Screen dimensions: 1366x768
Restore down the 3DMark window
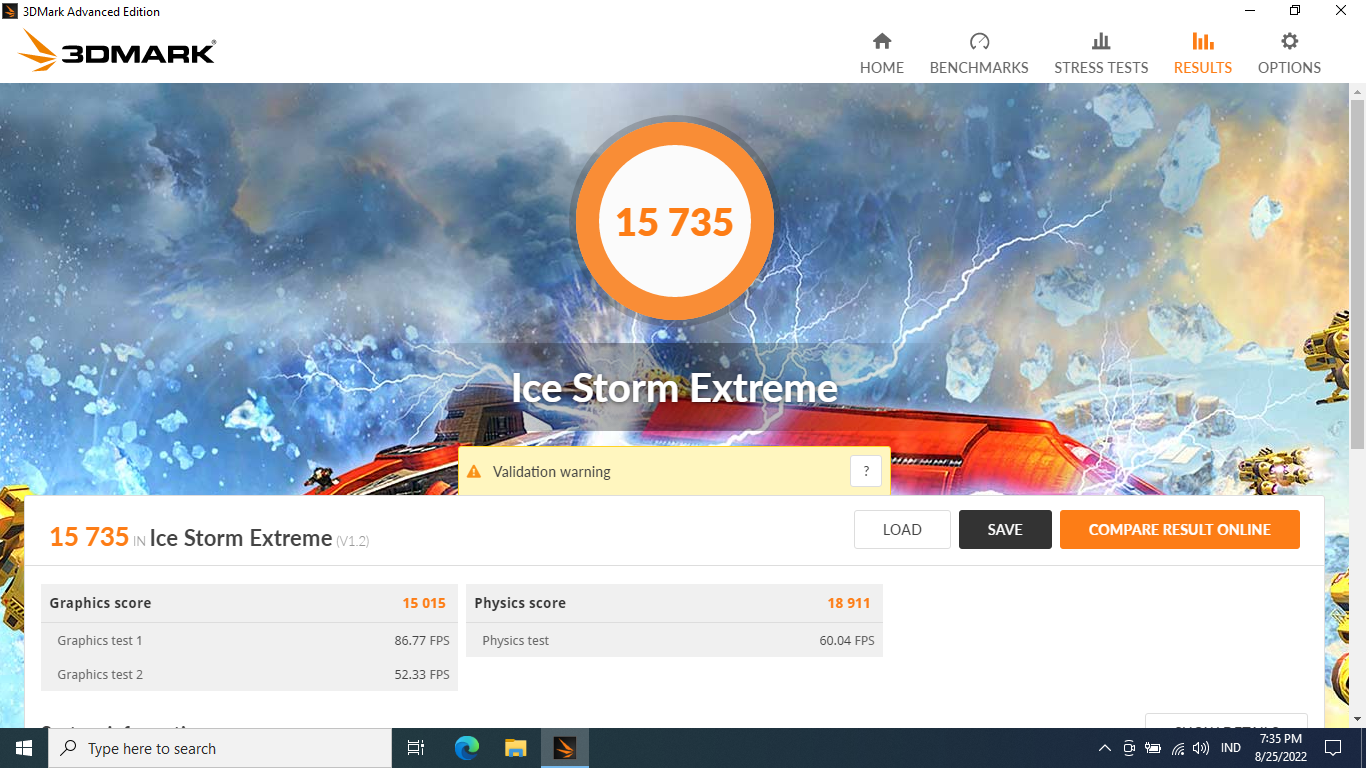1295,11
